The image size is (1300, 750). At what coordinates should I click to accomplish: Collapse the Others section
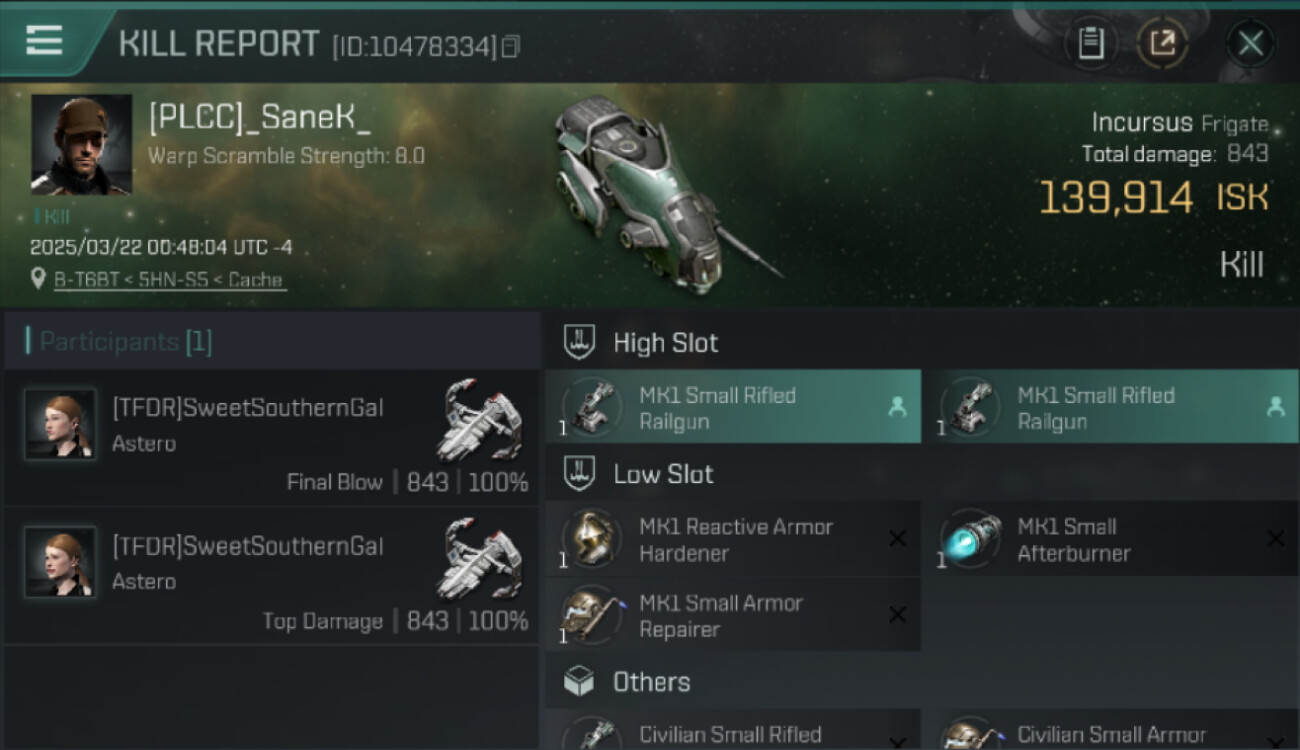(580, 682)
